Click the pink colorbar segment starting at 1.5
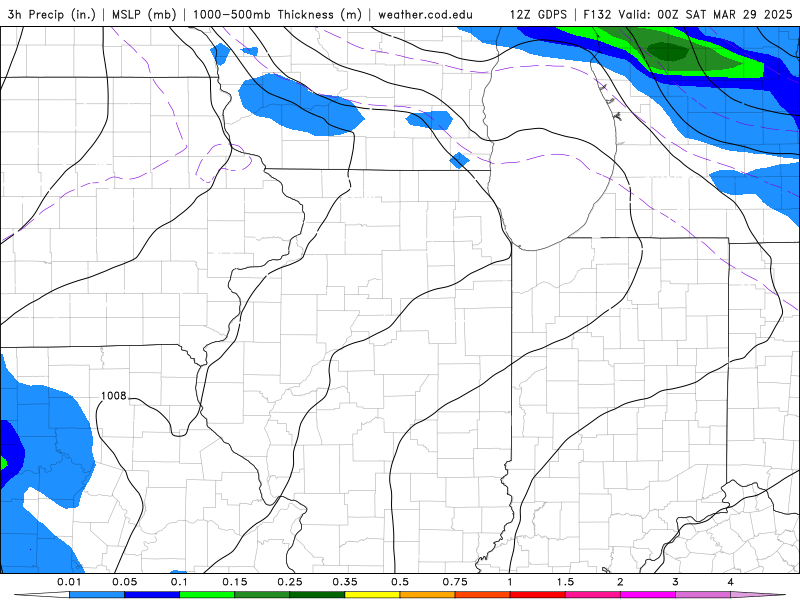800x600 pixels. [593, 595]
